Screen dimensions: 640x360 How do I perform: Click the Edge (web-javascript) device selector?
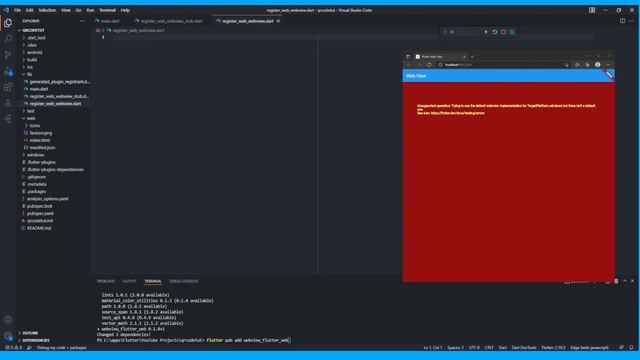(x=589, y=348)
